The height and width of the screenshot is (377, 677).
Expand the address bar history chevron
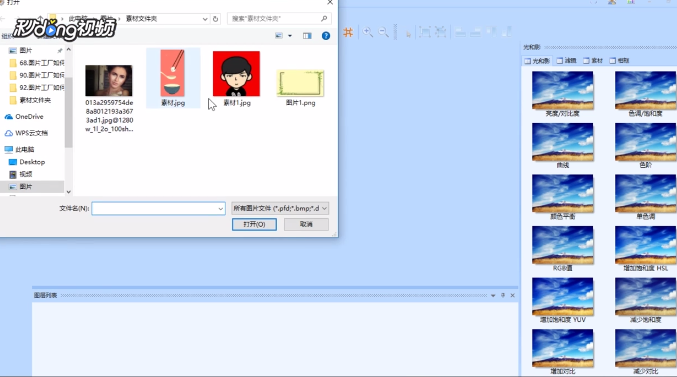205,19
